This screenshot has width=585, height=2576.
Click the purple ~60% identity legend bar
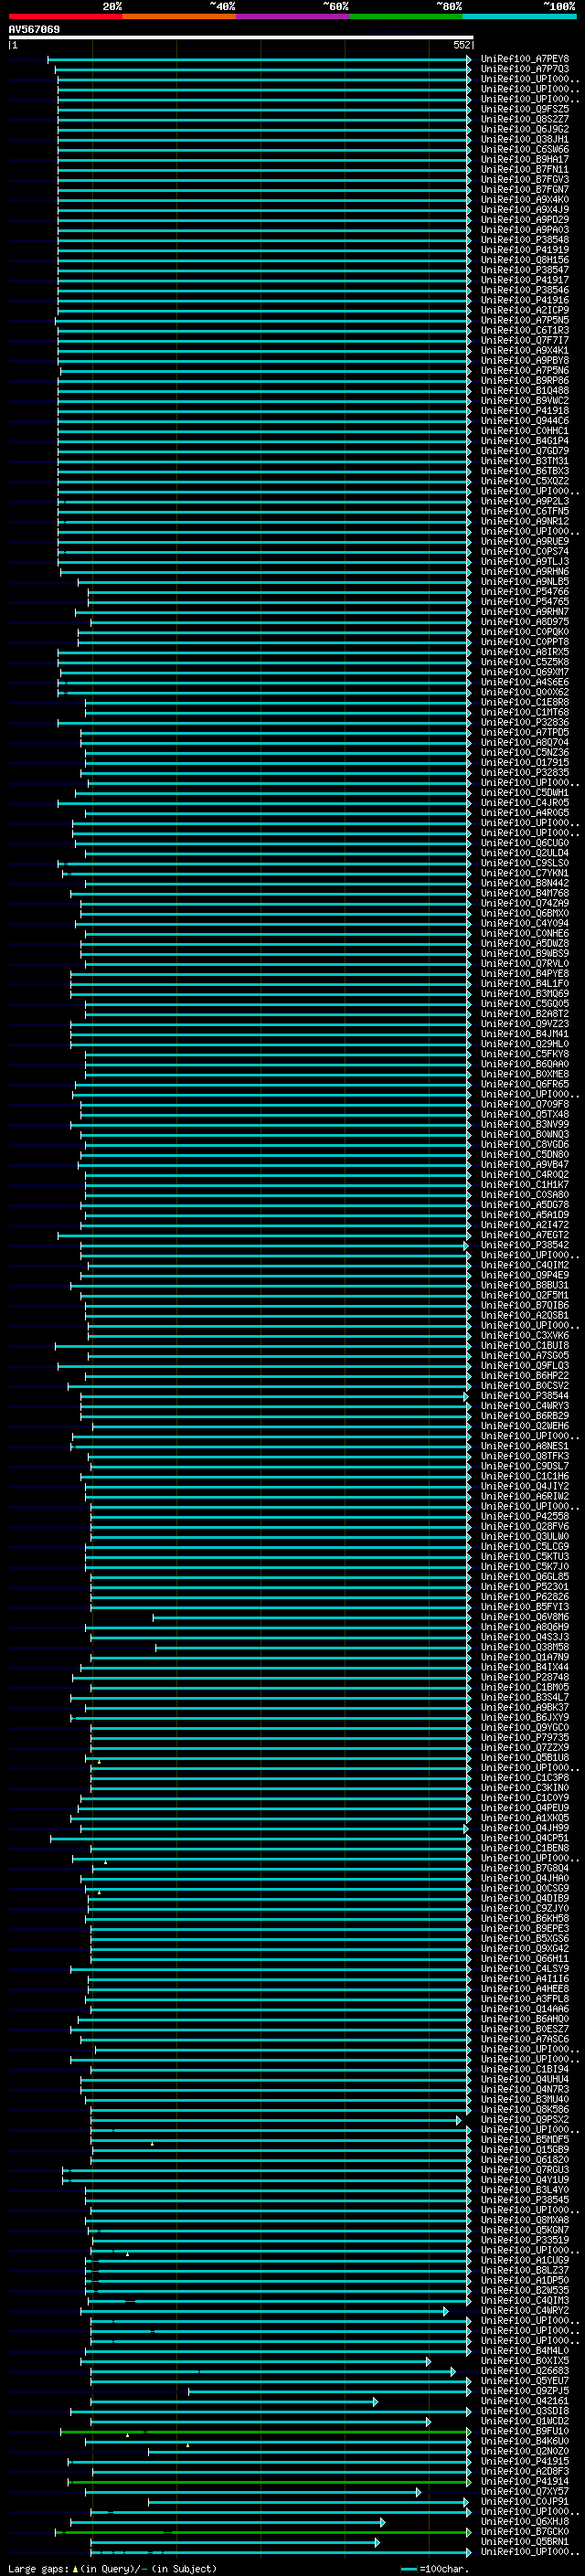[292, 16]
